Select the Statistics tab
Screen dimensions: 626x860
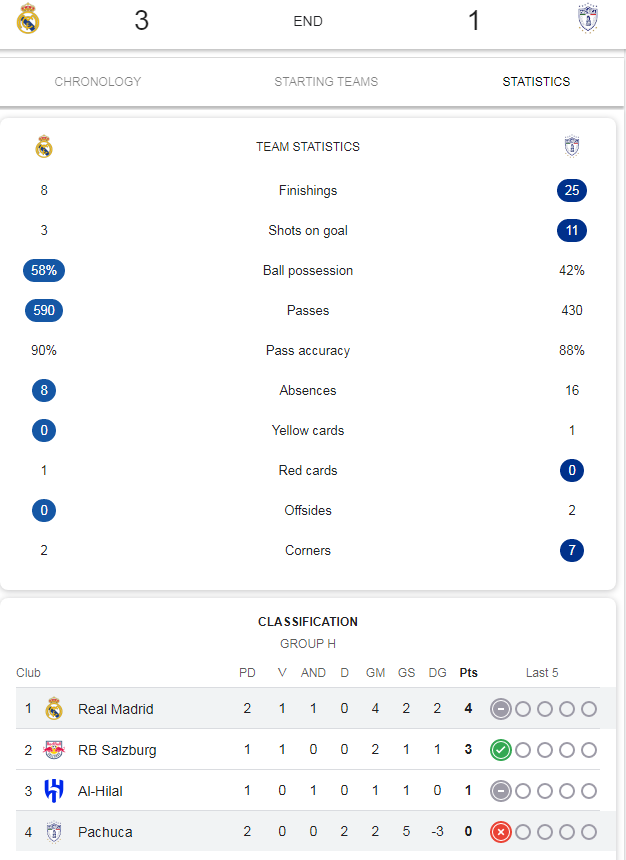[536, 82]
